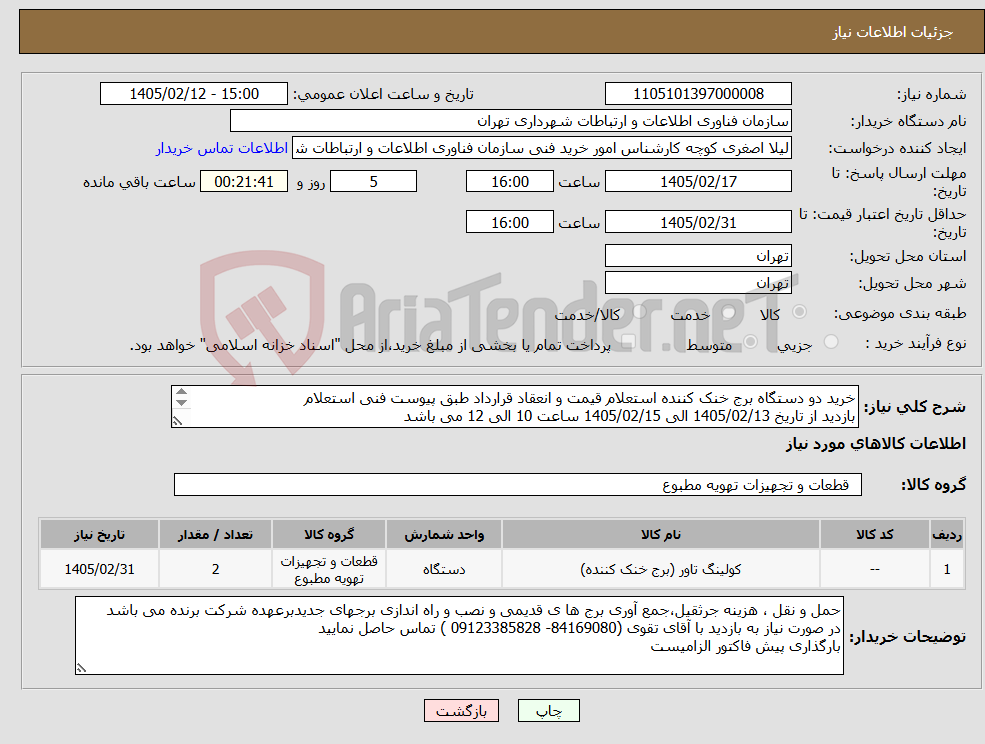The height and width of the screenshot is (744, 985).
Task: Grab resize handle of buyer notes box
Action: (x=81, y=668)
